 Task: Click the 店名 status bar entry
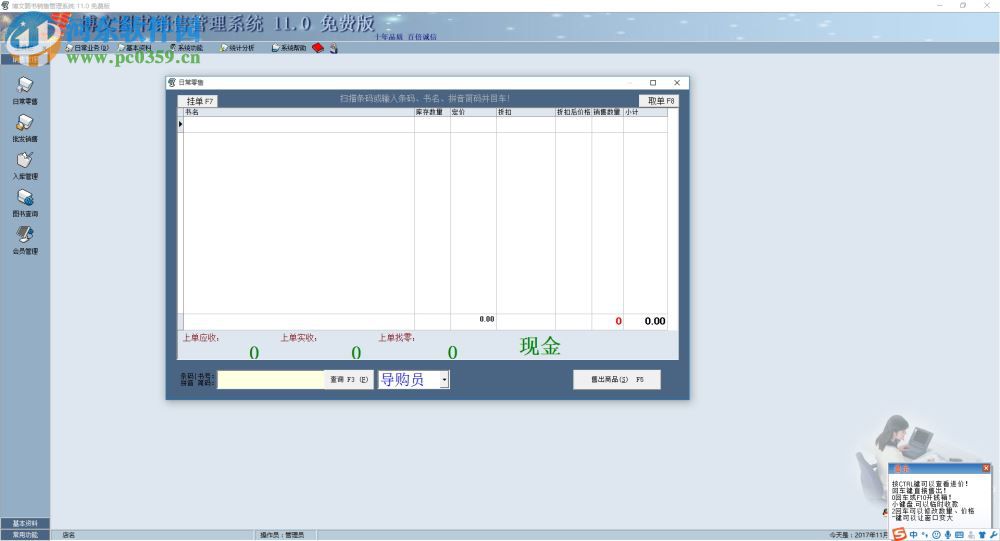(x=68, y=535)
